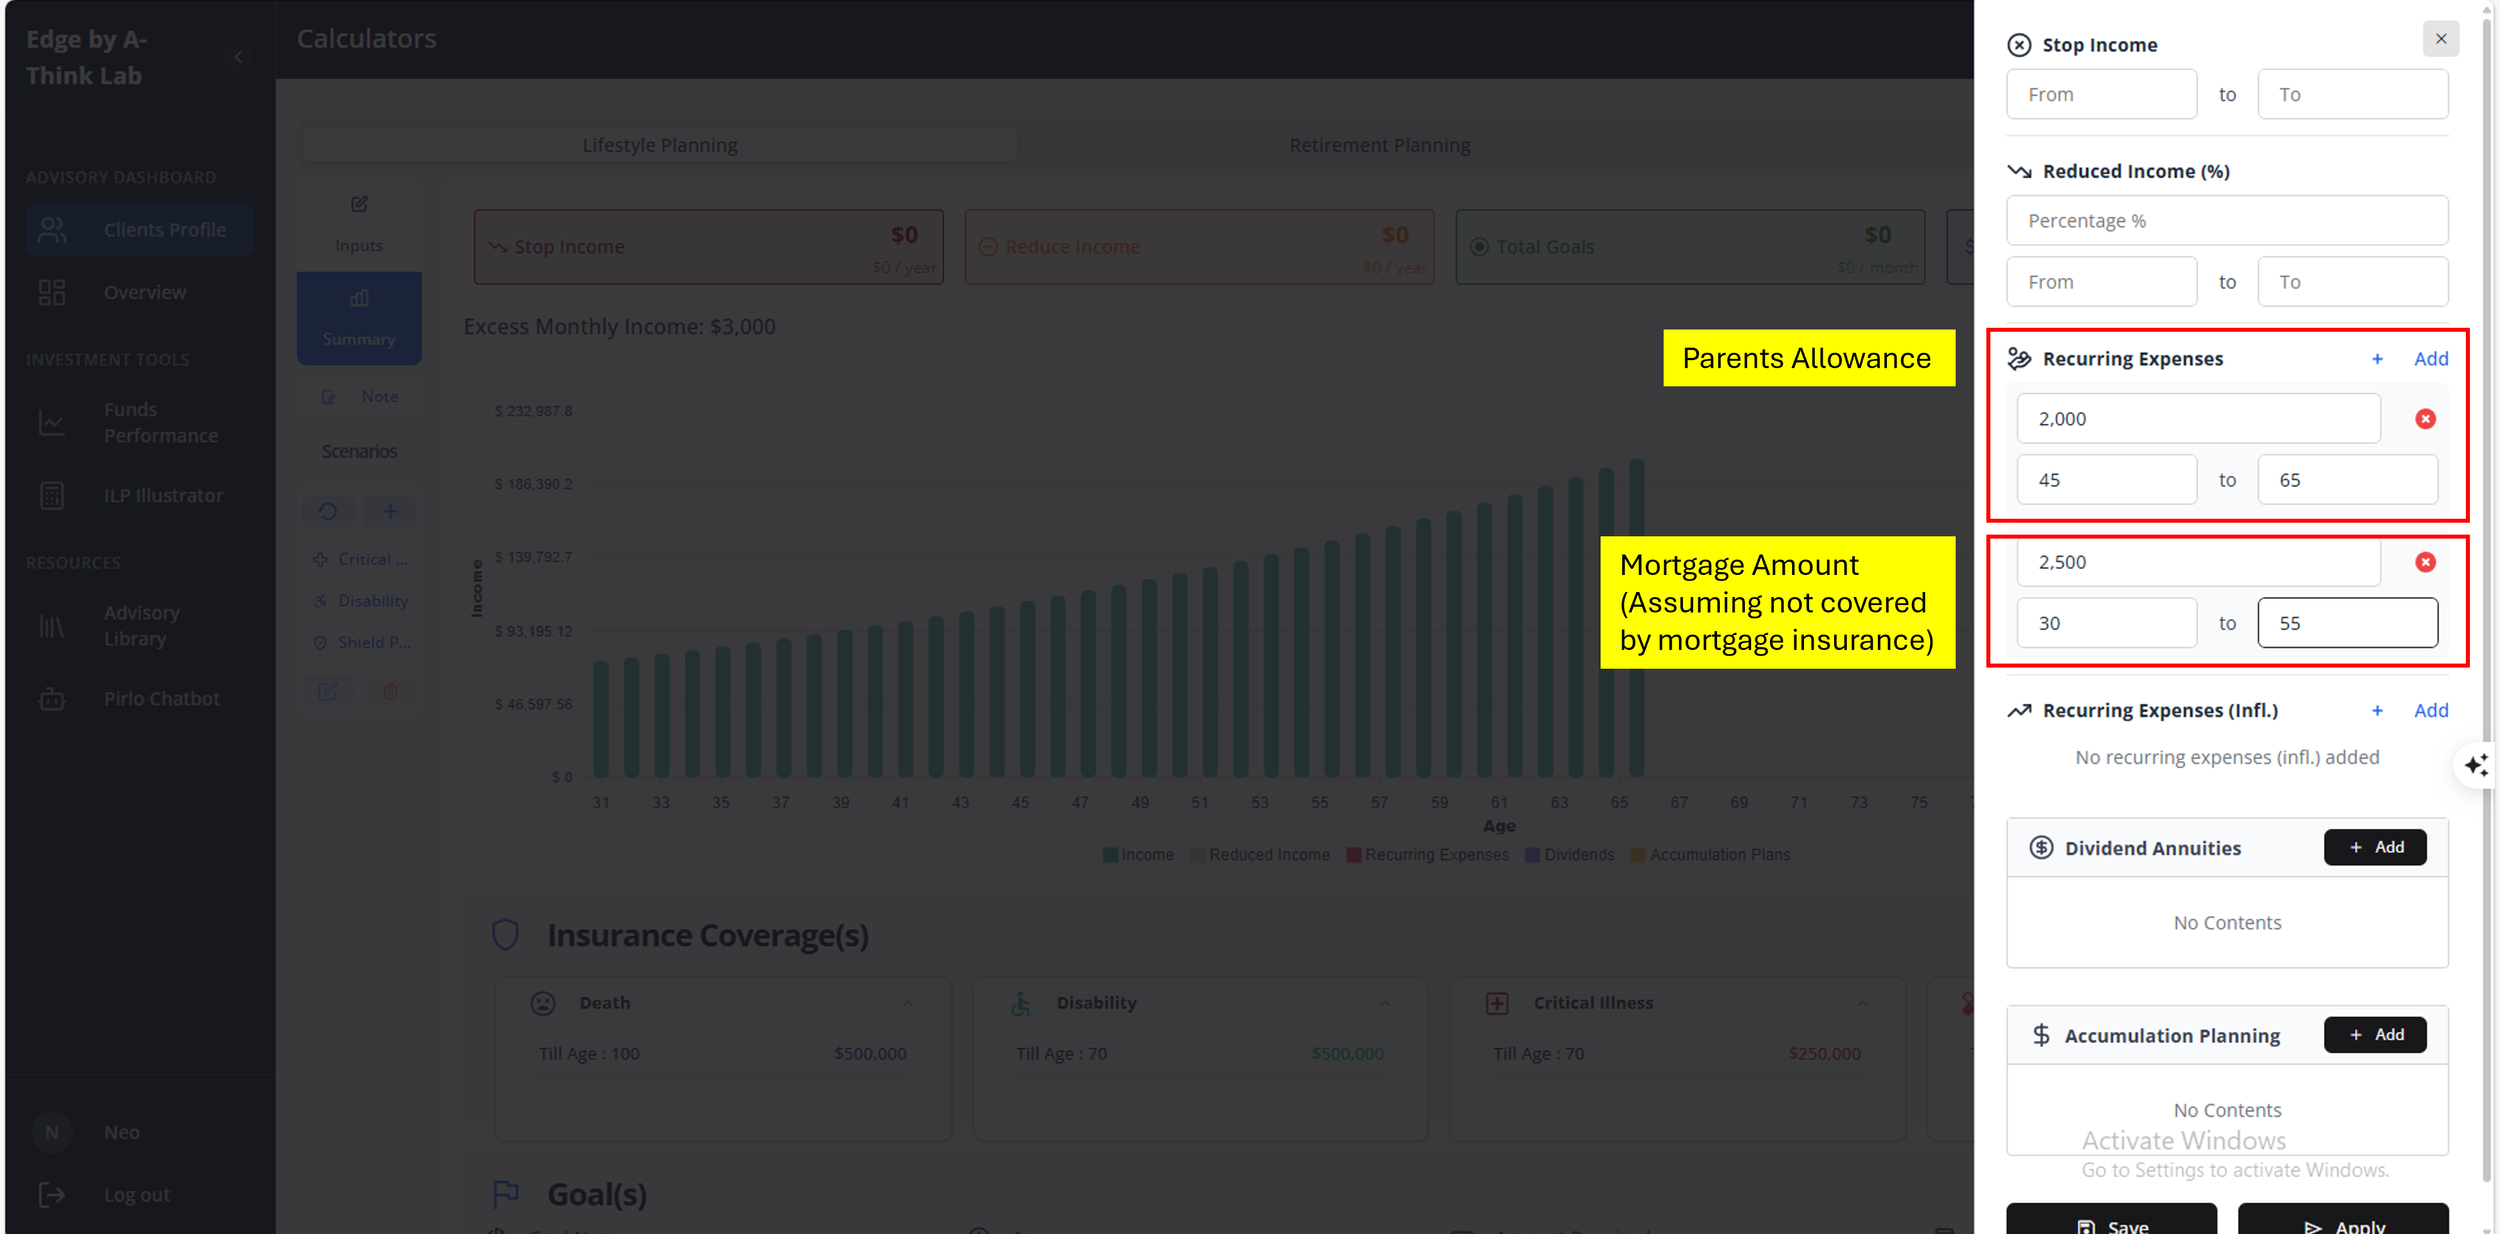This screenshot has width=2500, height=1234.
Task: Click the Funds Performance chart icon
Action: tap(52, 422)
